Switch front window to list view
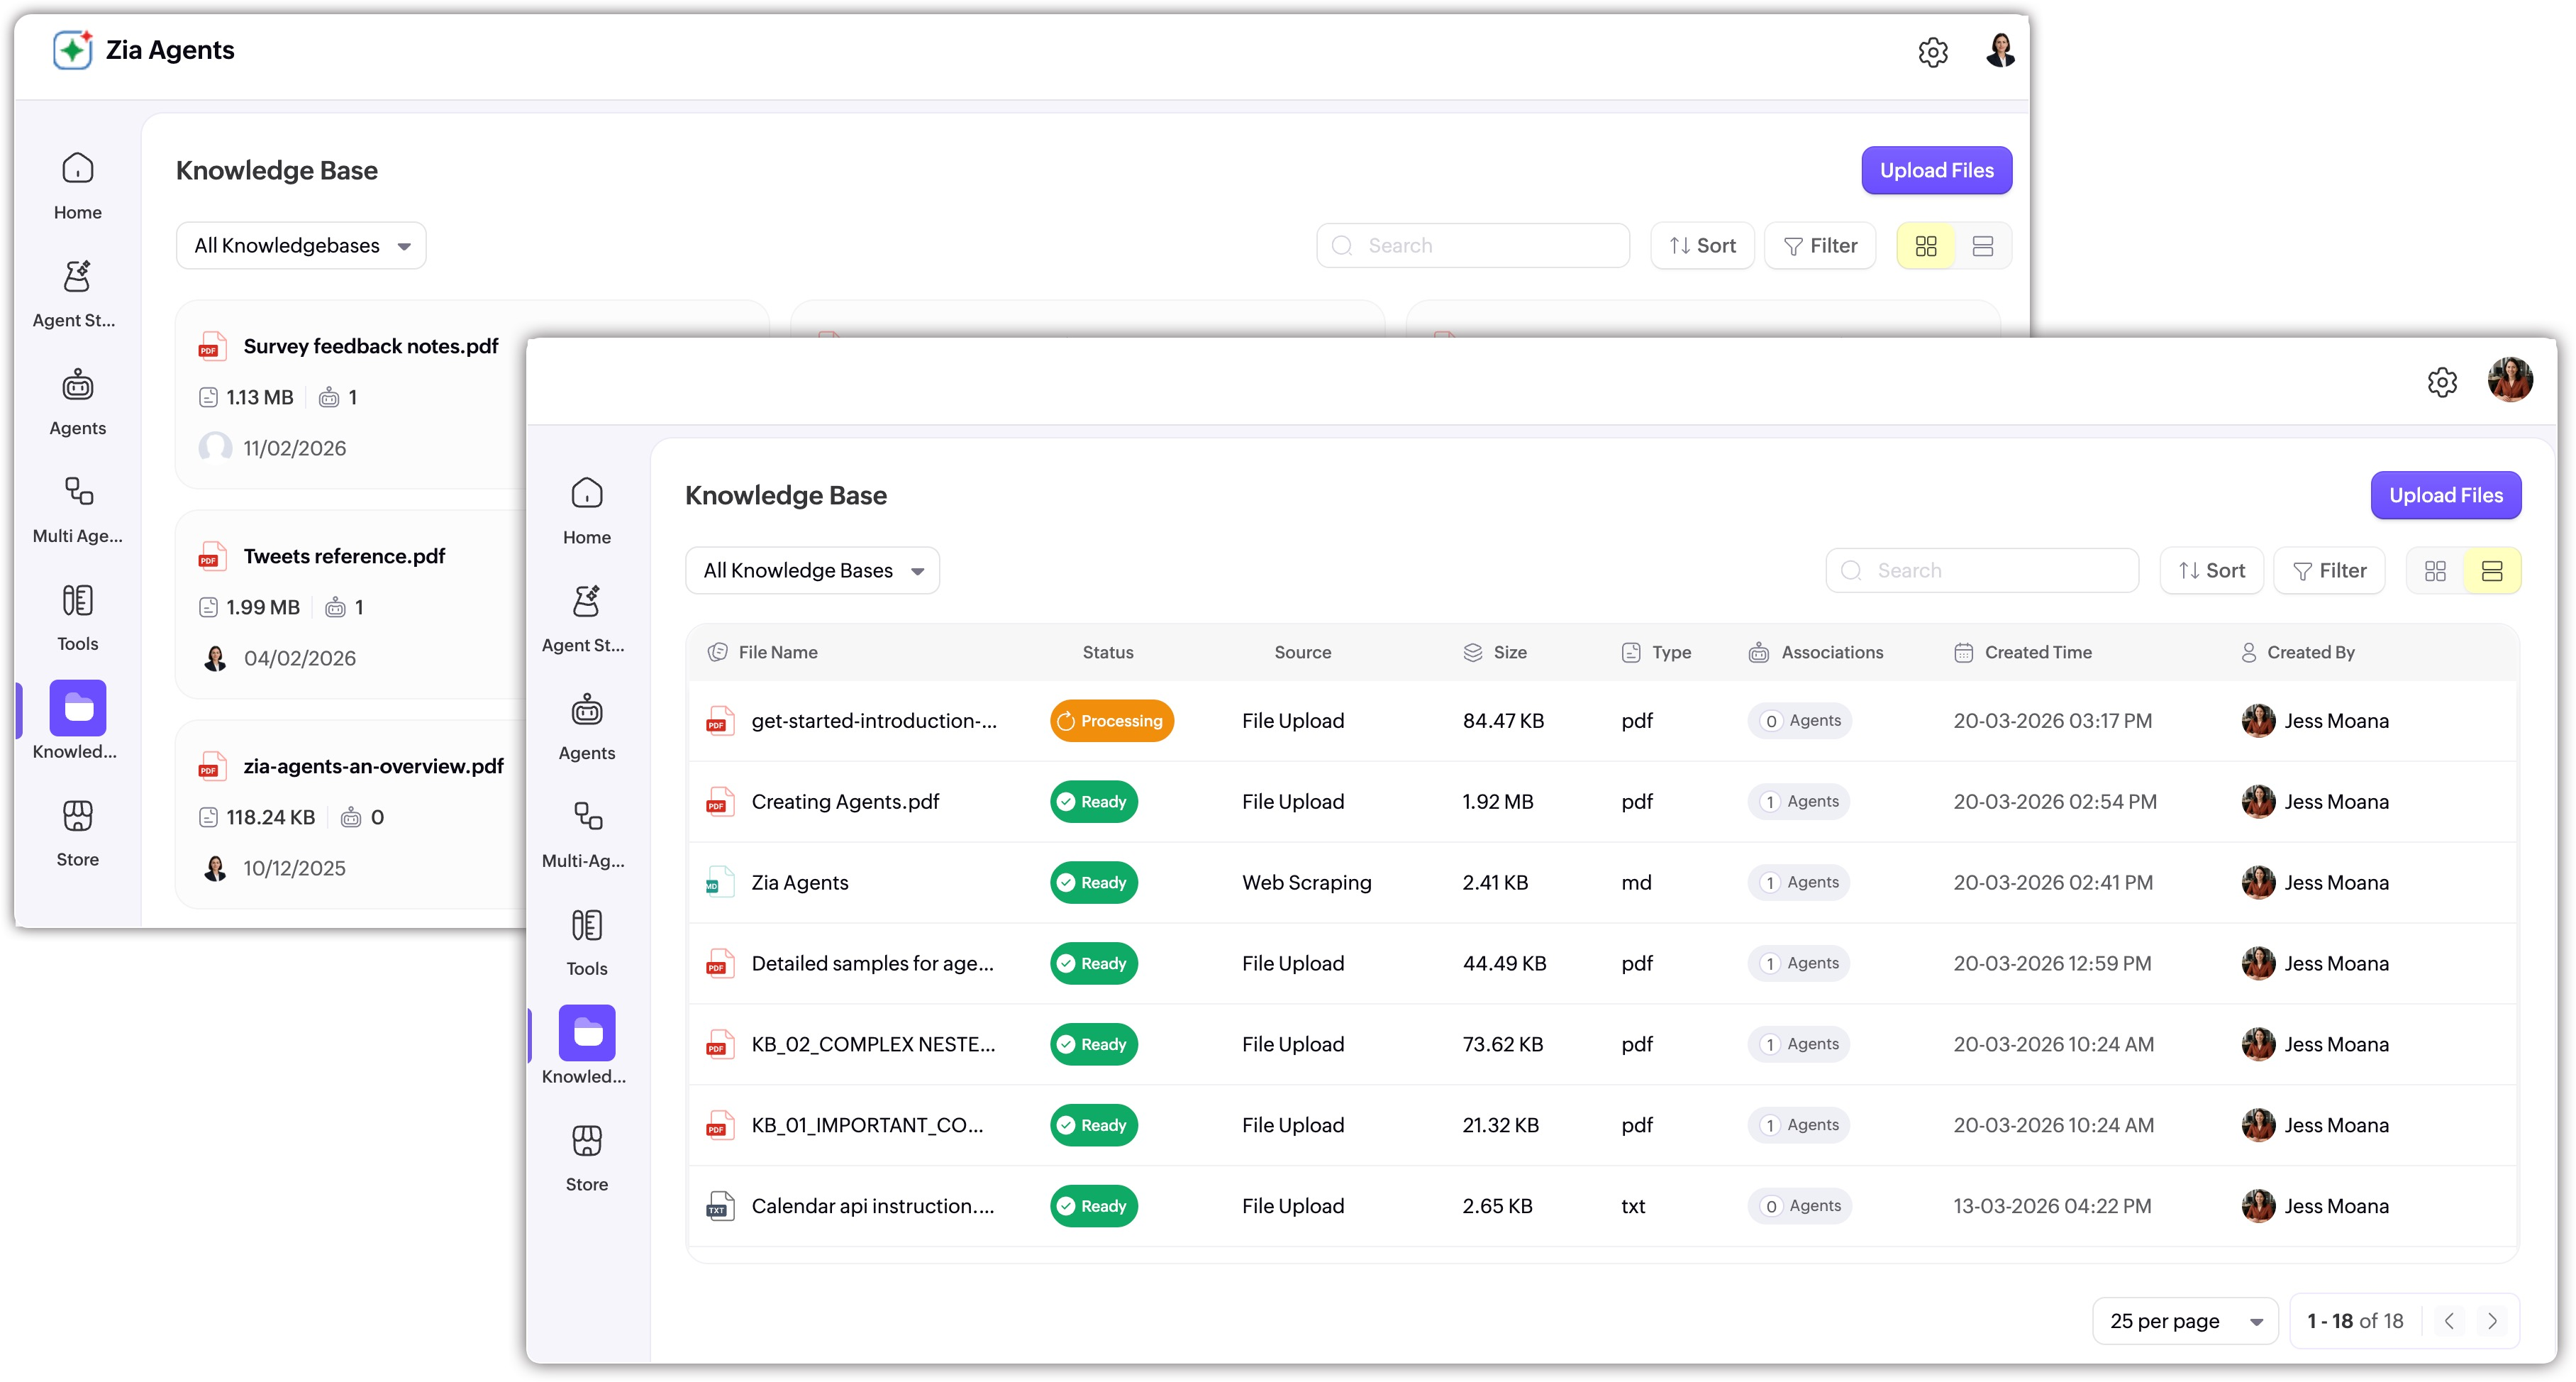2576x1382 pixels. (2491, 570)
